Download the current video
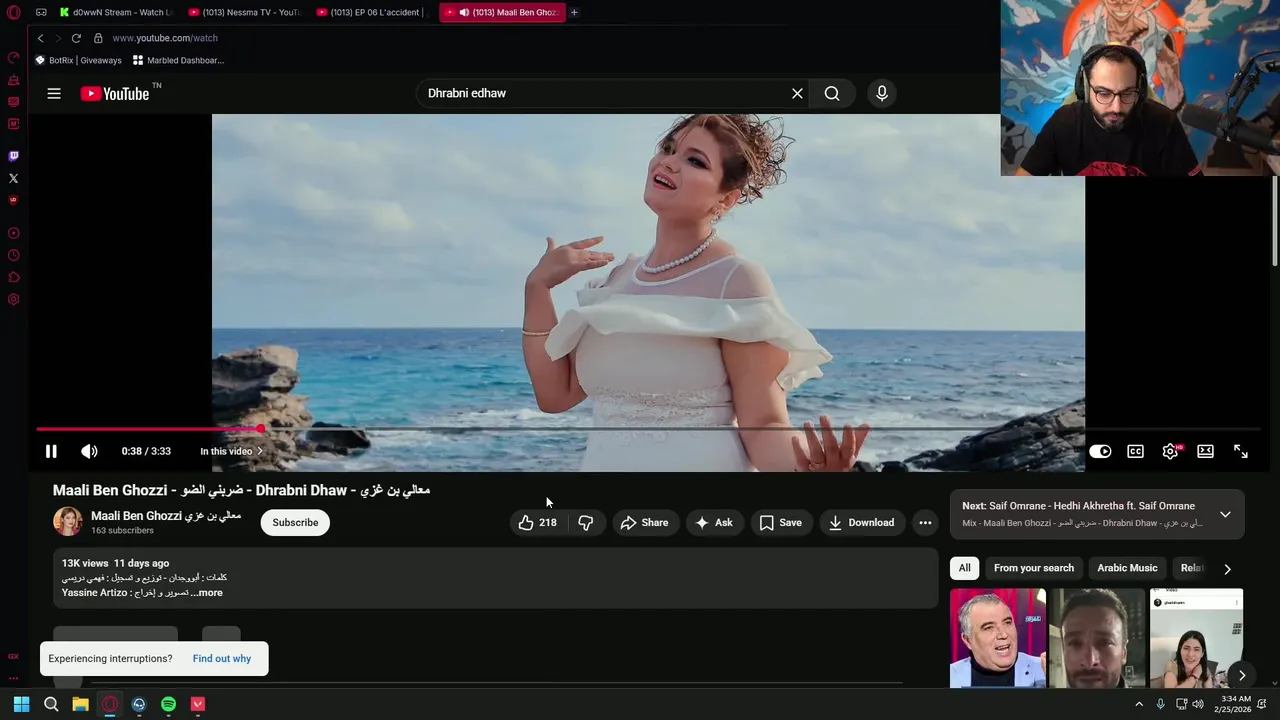 861,522
